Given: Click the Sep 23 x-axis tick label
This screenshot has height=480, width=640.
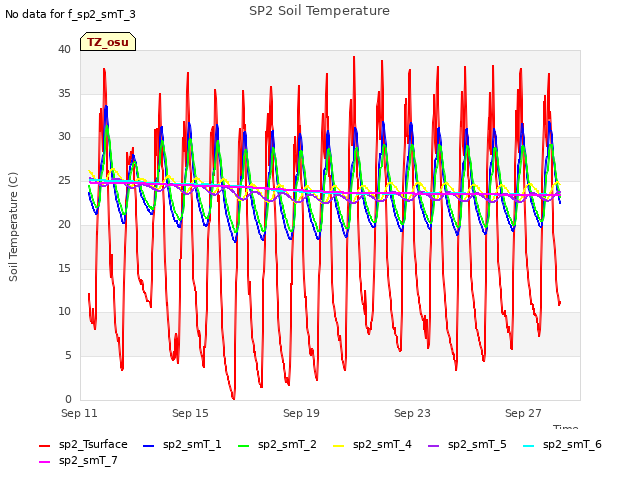Looking at the screenshot, I should [412, 413].
